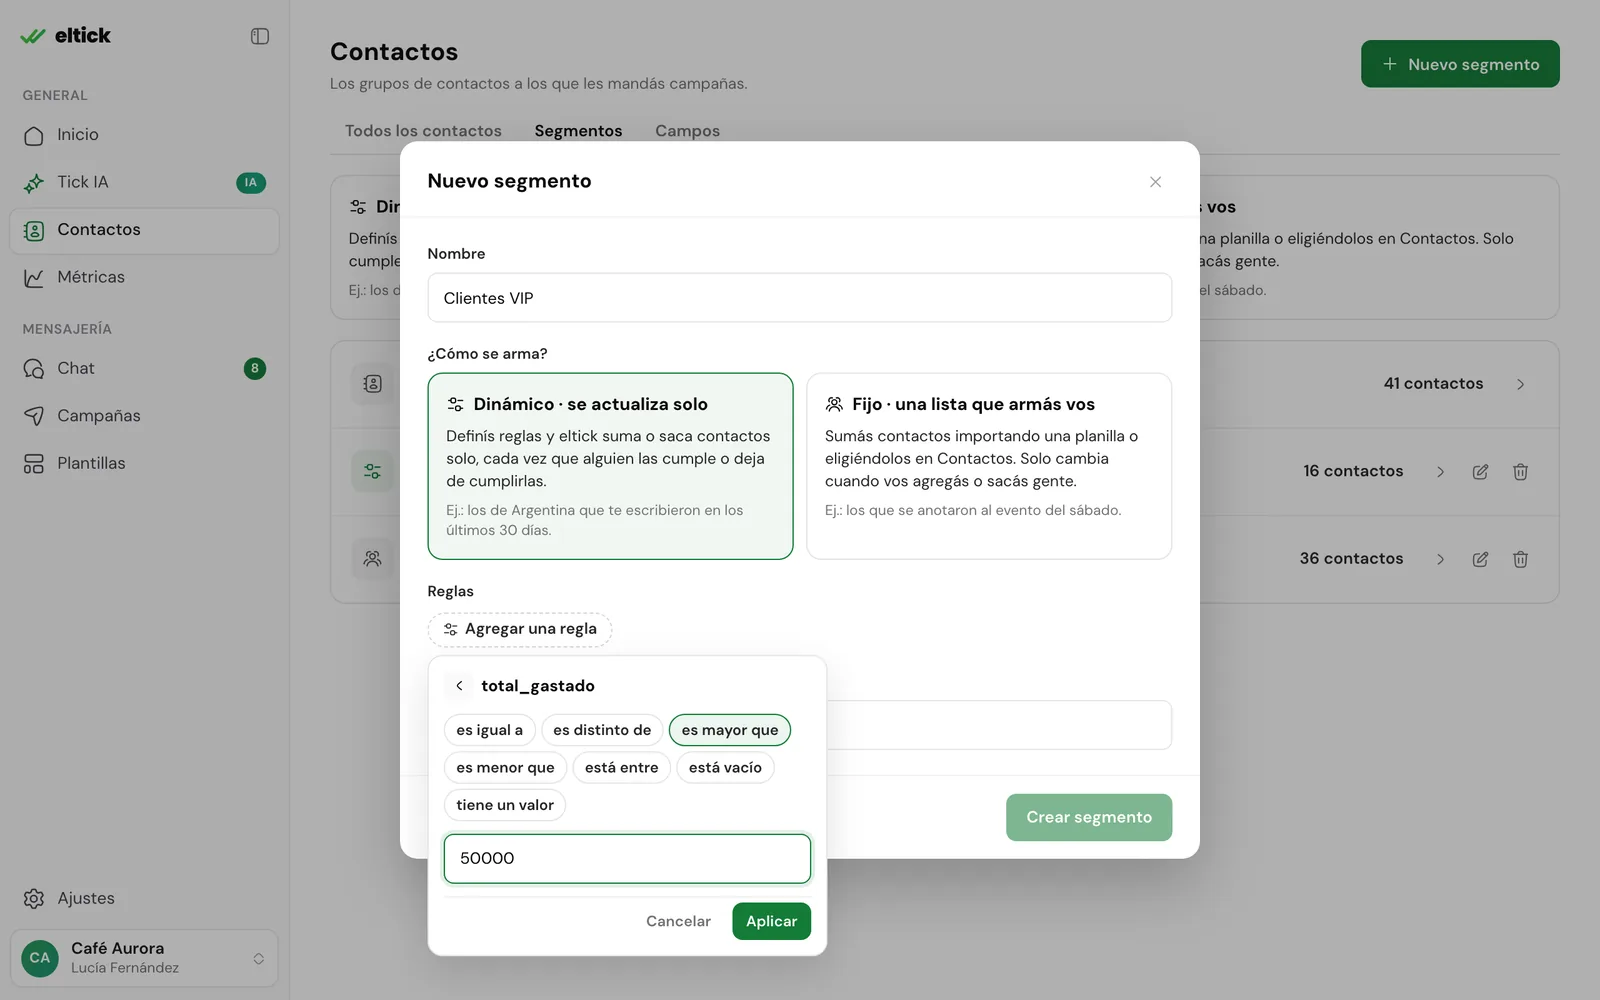Edit the 36 contactos segment

(x=1480, y=559)
